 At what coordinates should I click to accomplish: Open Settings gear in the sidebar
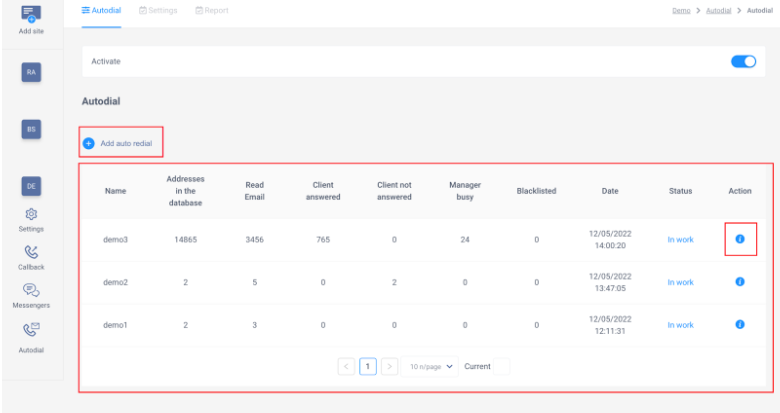tap(31, 214)
